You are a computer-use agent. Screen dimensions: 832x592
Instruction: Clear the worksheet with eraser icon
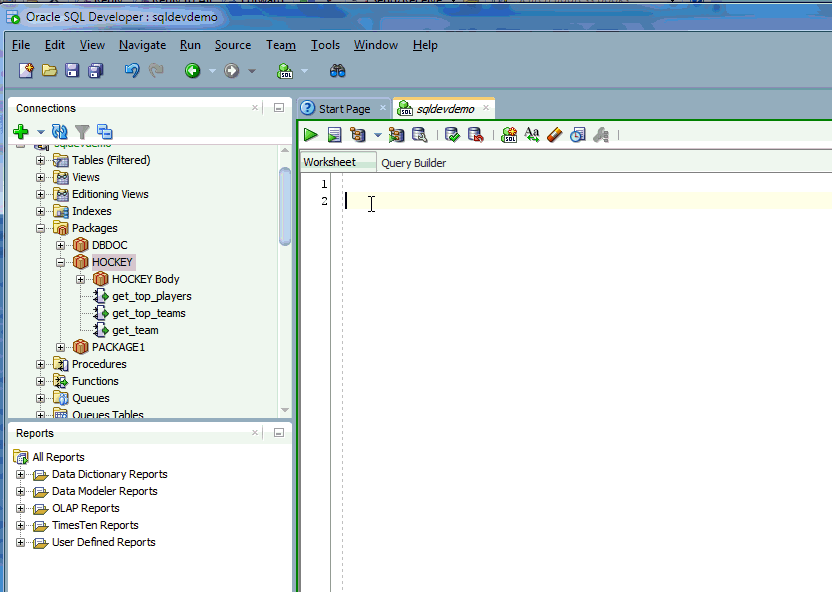[x=554, y=135]
